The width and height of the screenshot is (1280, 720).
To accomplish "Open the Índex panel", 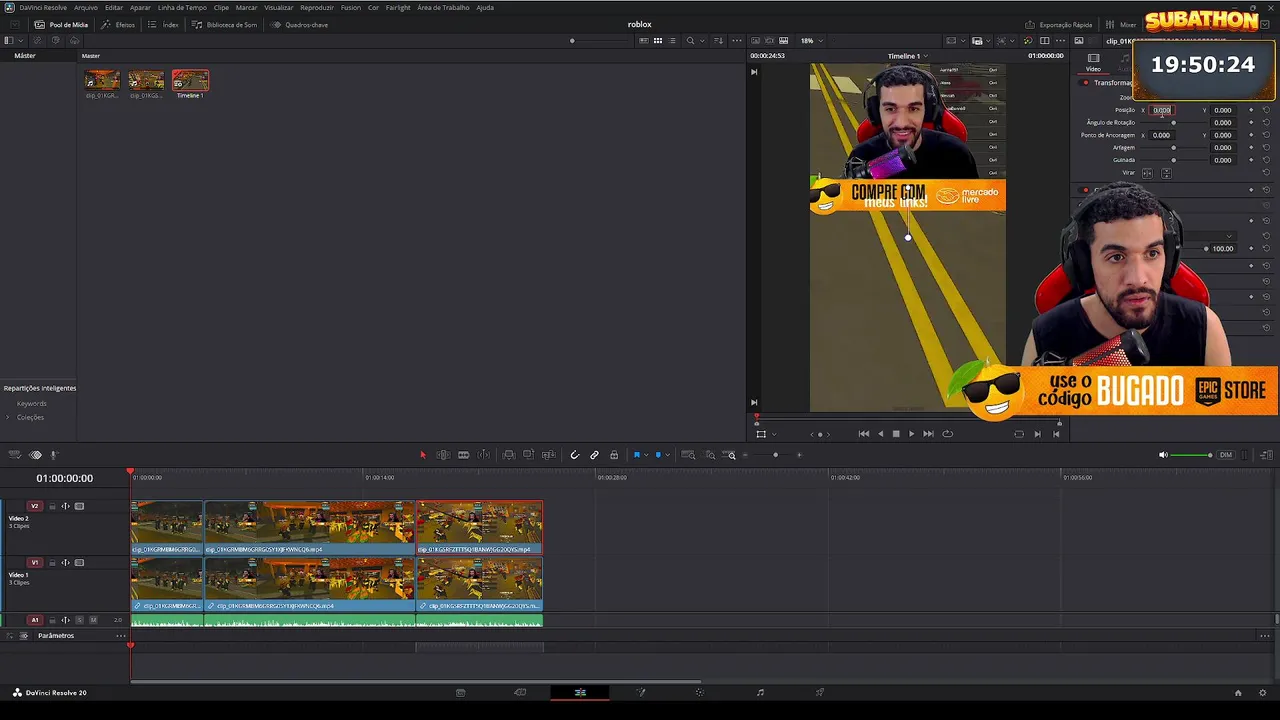I will pos(163,25).
